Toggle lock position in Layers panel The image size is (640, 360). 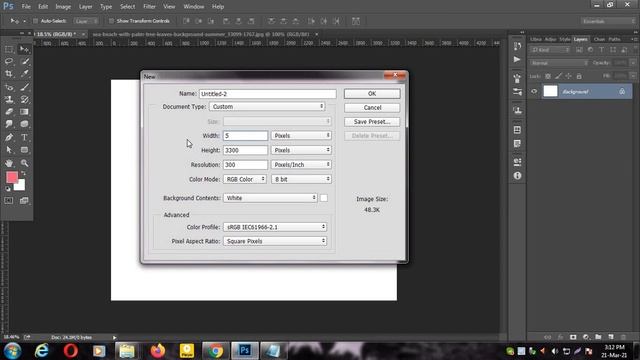click(569, 76)
